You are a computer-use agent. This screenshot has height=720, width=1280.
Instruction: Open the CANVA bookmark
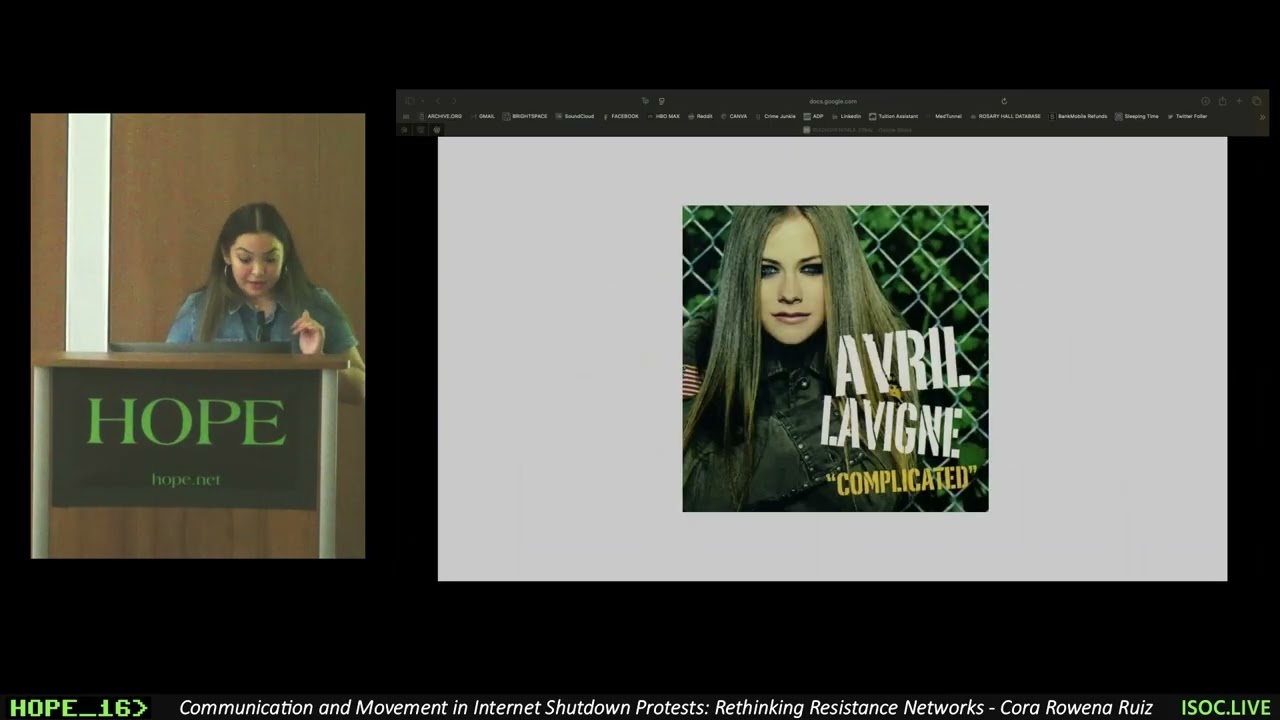pyautogui.click(x=734, y=116)
